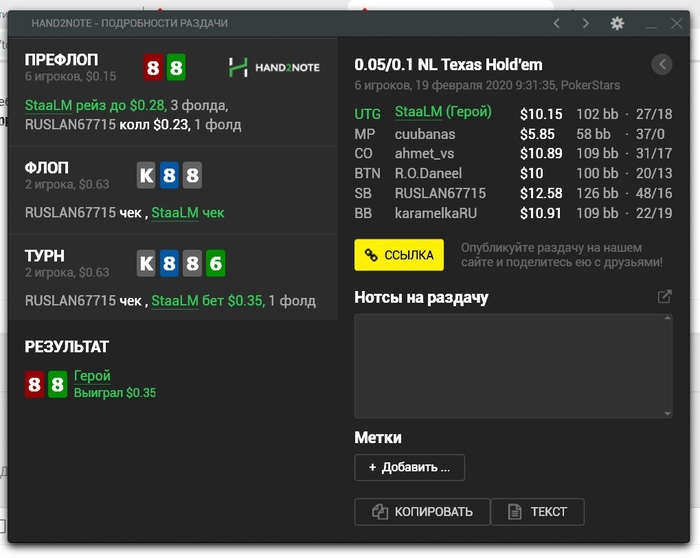
Task: Click the Нотсы на раздачу heading
Action: 421,298
